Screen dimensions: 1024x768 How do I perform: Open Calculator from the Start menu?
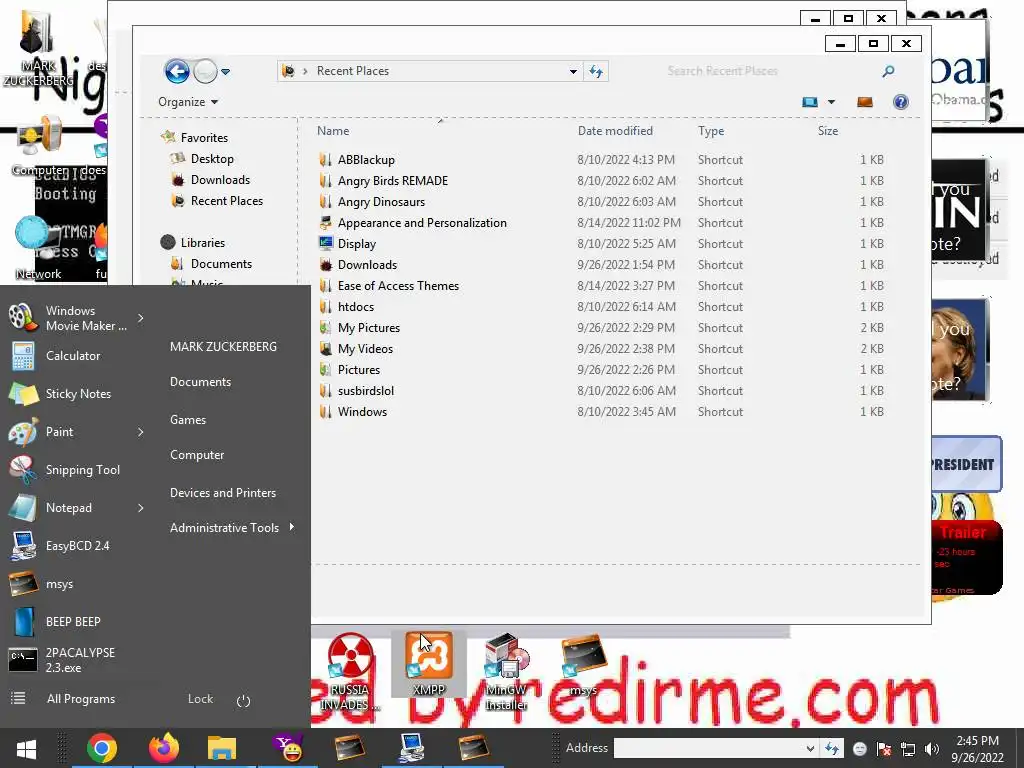click(73, 356)
